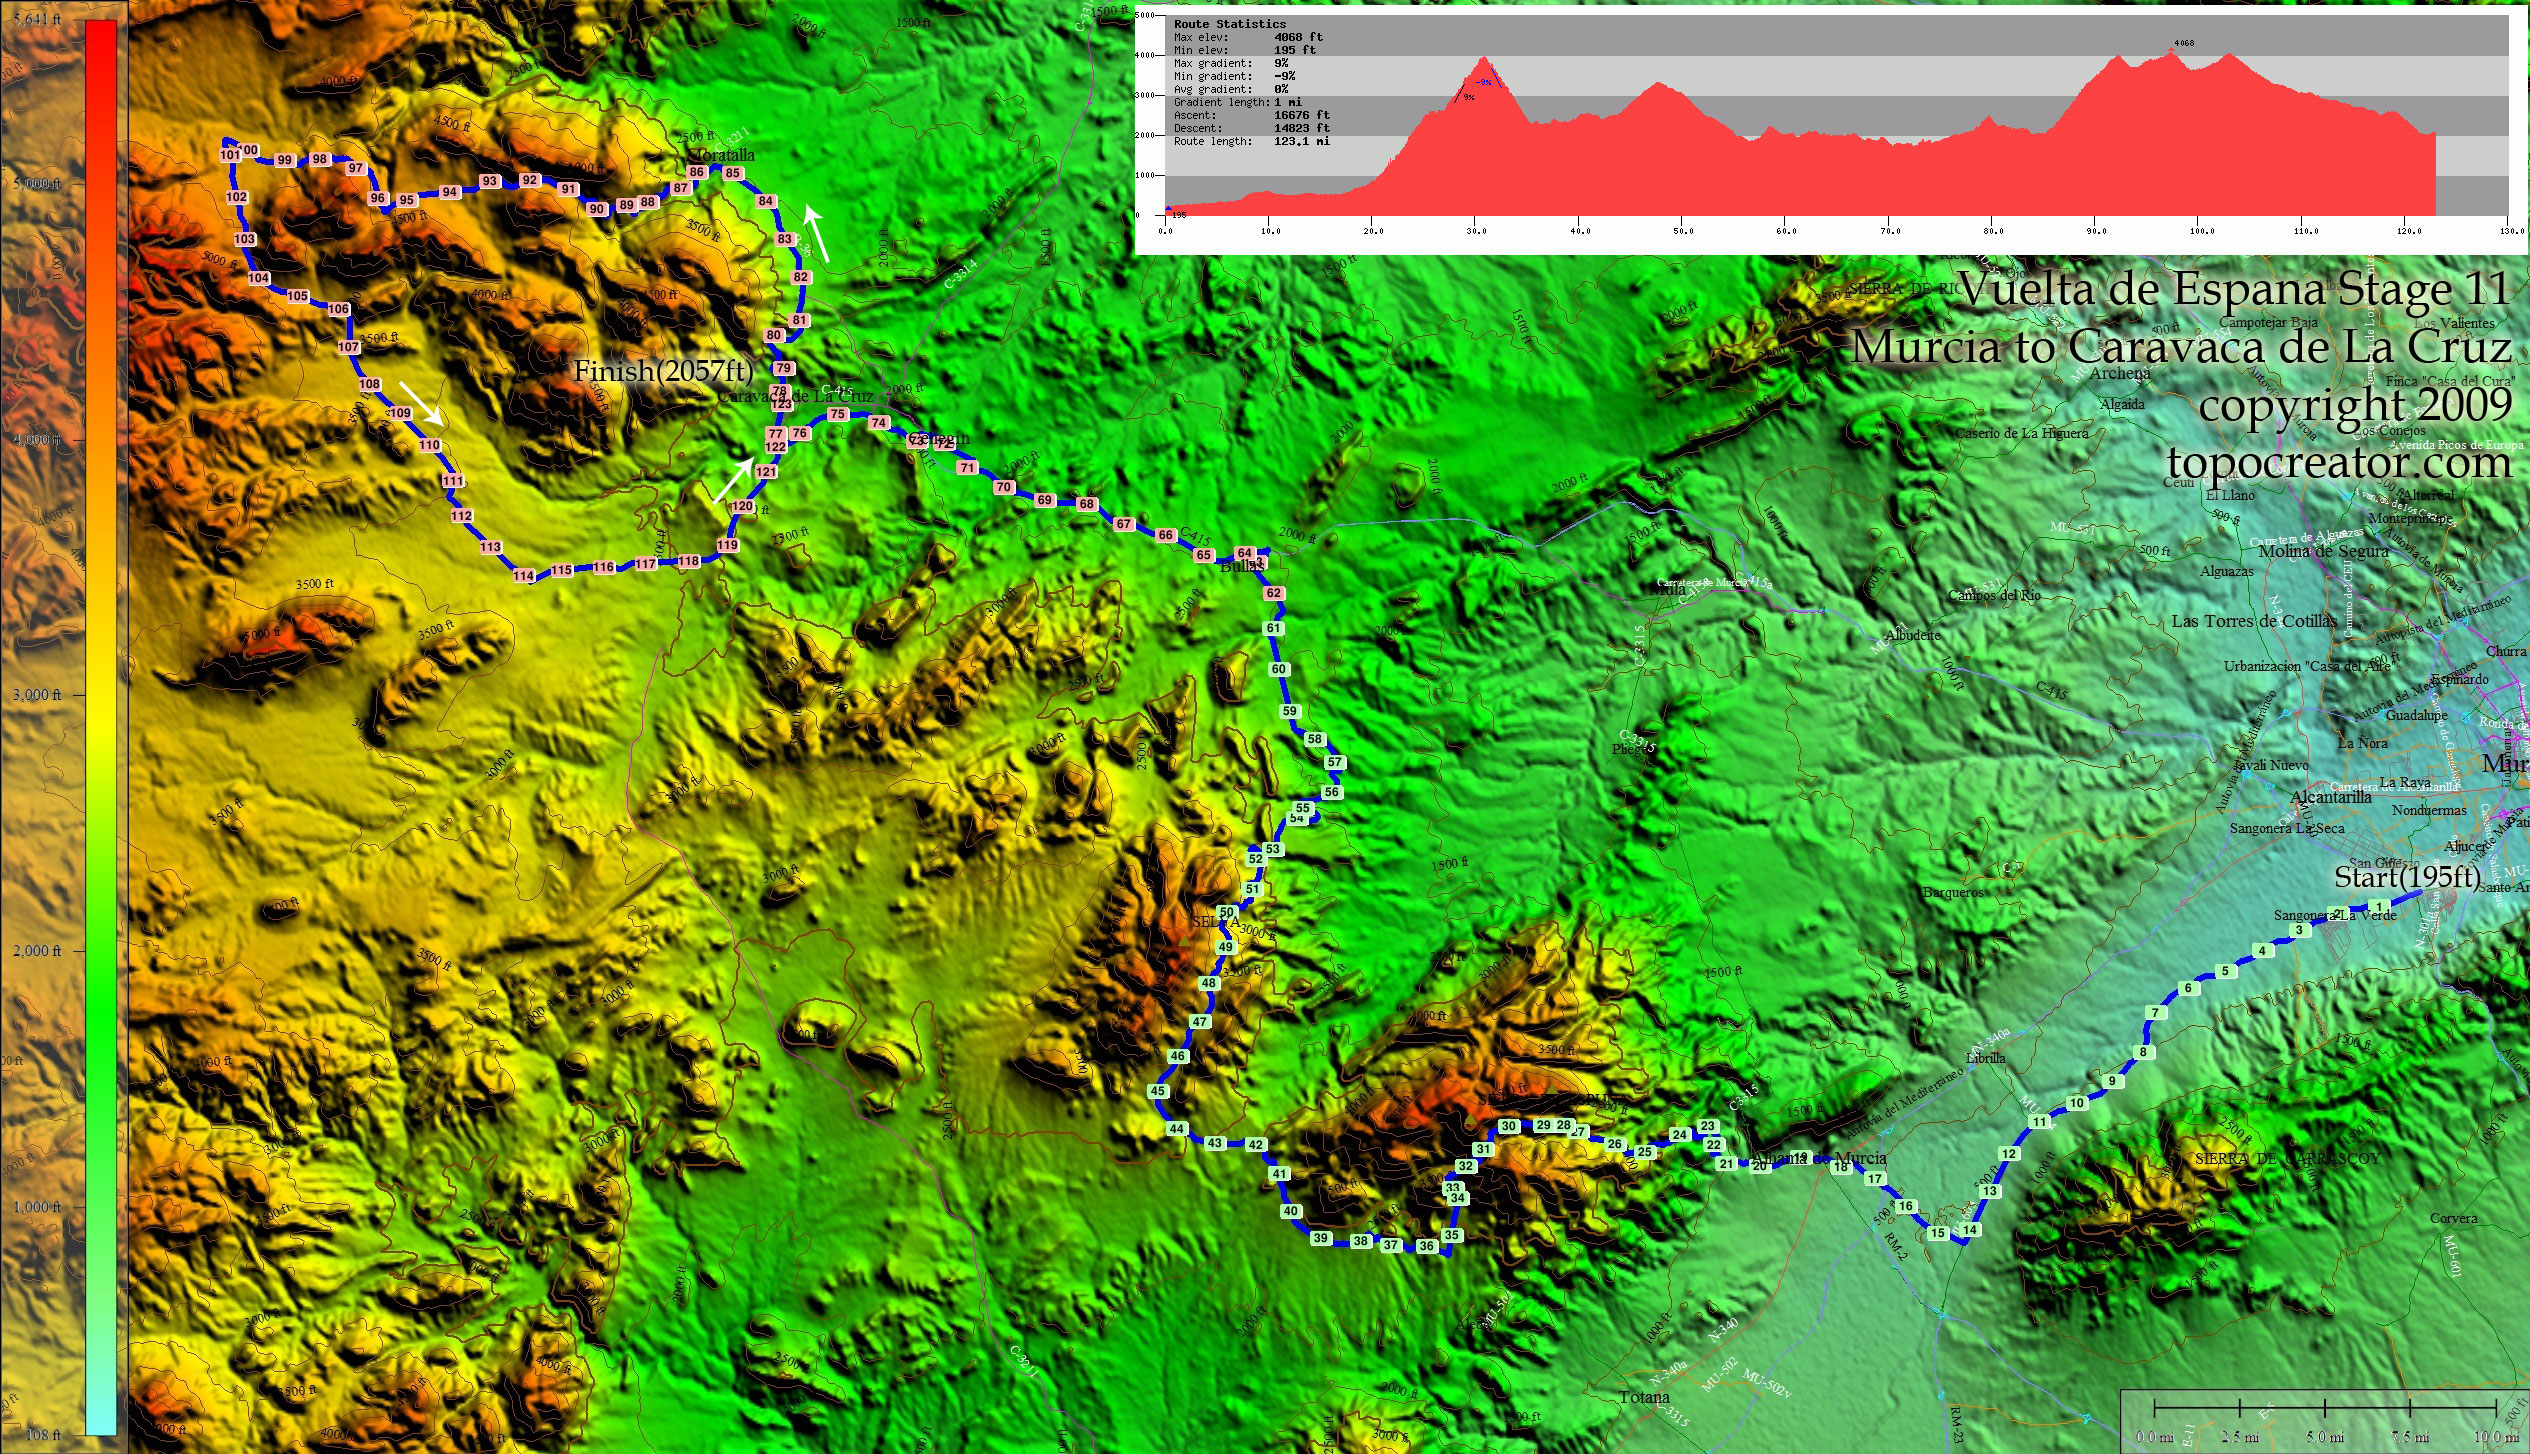Click the white direction arrow near Moratalla
This screenshot has width=2530, height=1454.
tap(817, 235)
